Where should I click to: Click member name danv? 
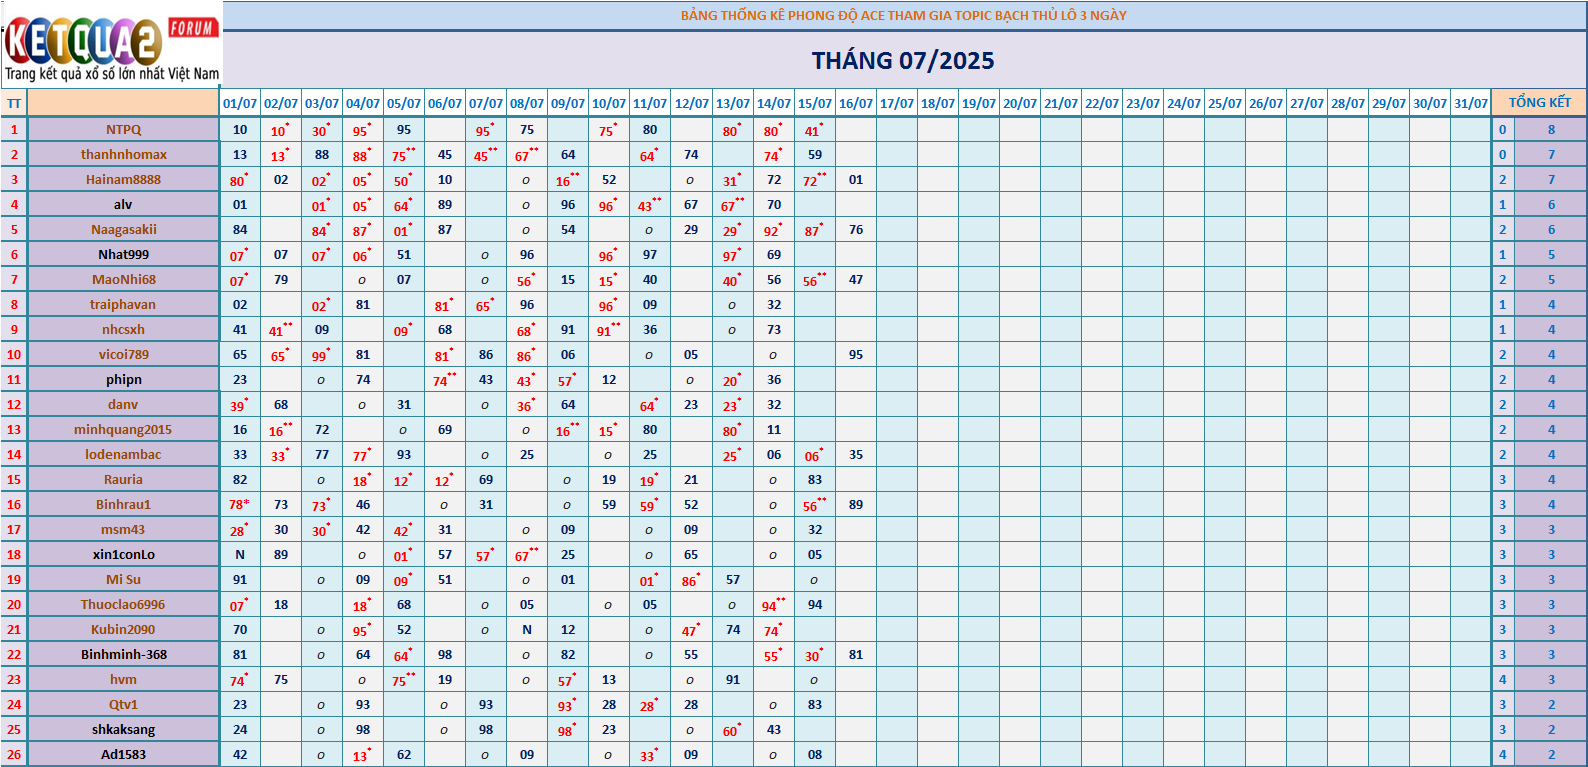pos(124,404)
